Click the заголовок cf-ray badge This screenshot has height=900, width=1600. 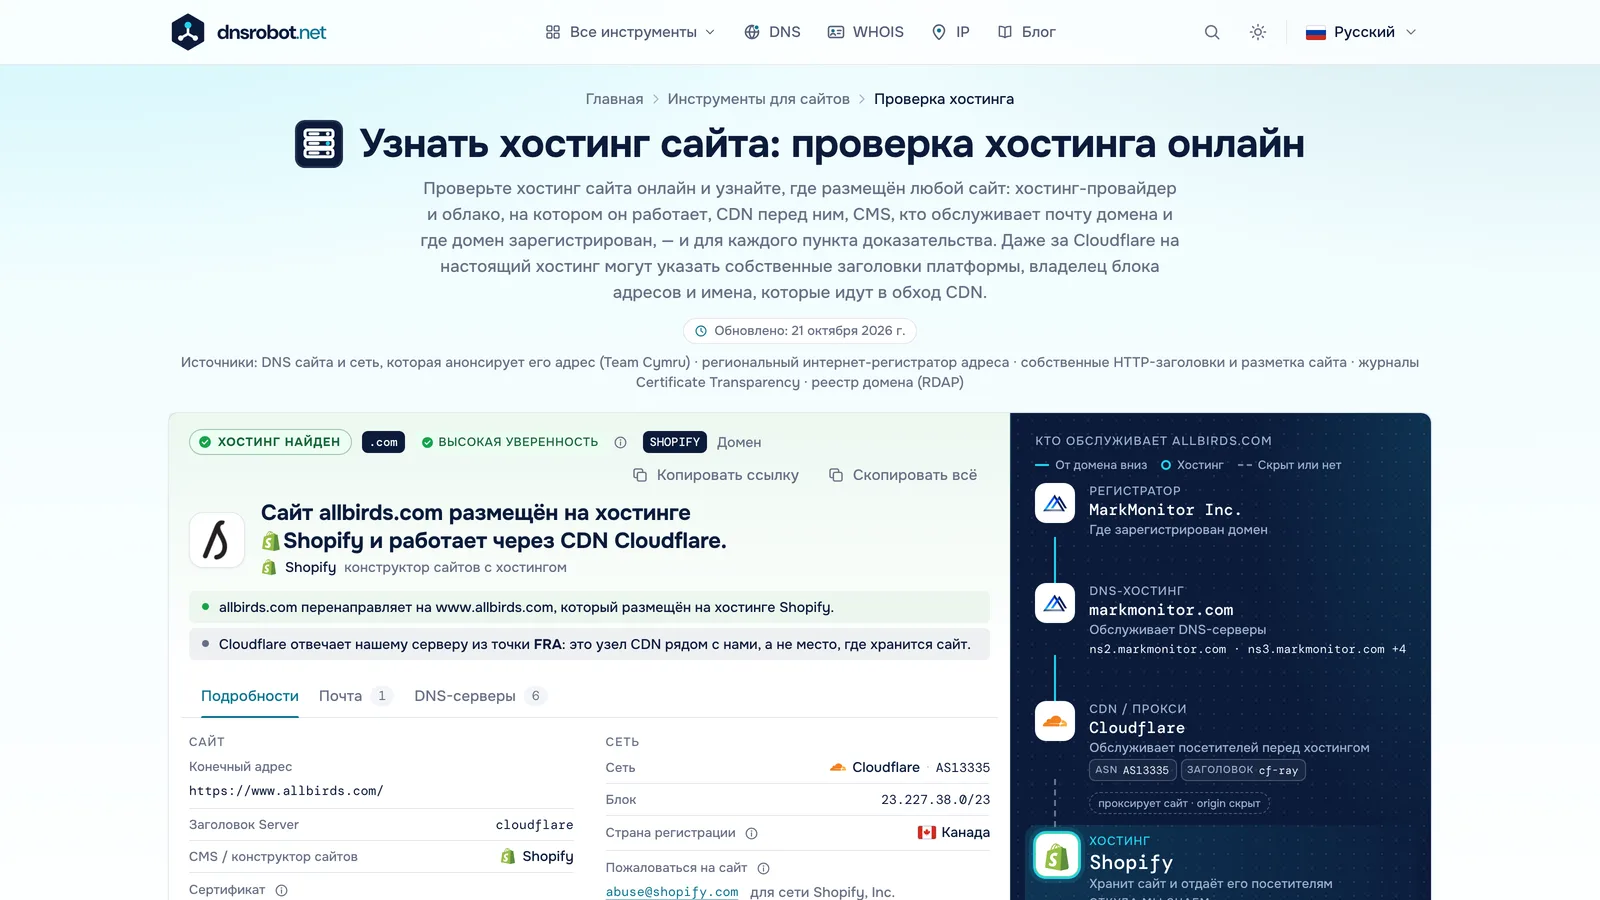point(1243,770)
